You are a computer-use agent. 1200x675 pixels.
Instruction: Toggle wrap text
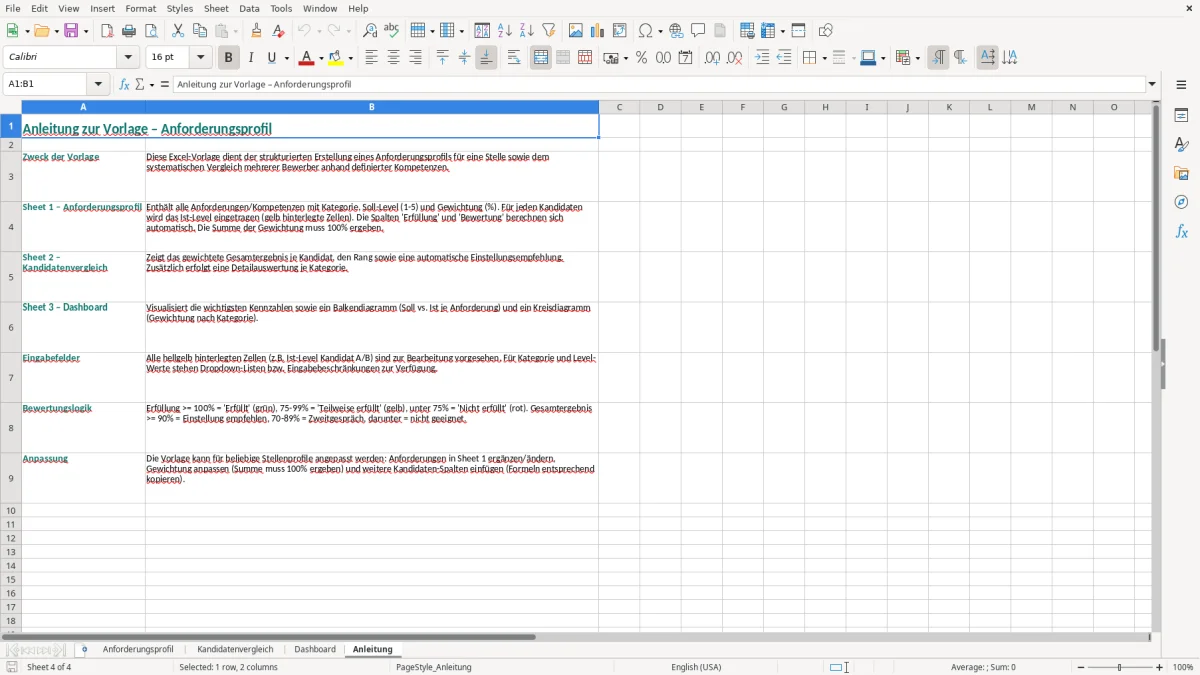(x=514, y=58)
